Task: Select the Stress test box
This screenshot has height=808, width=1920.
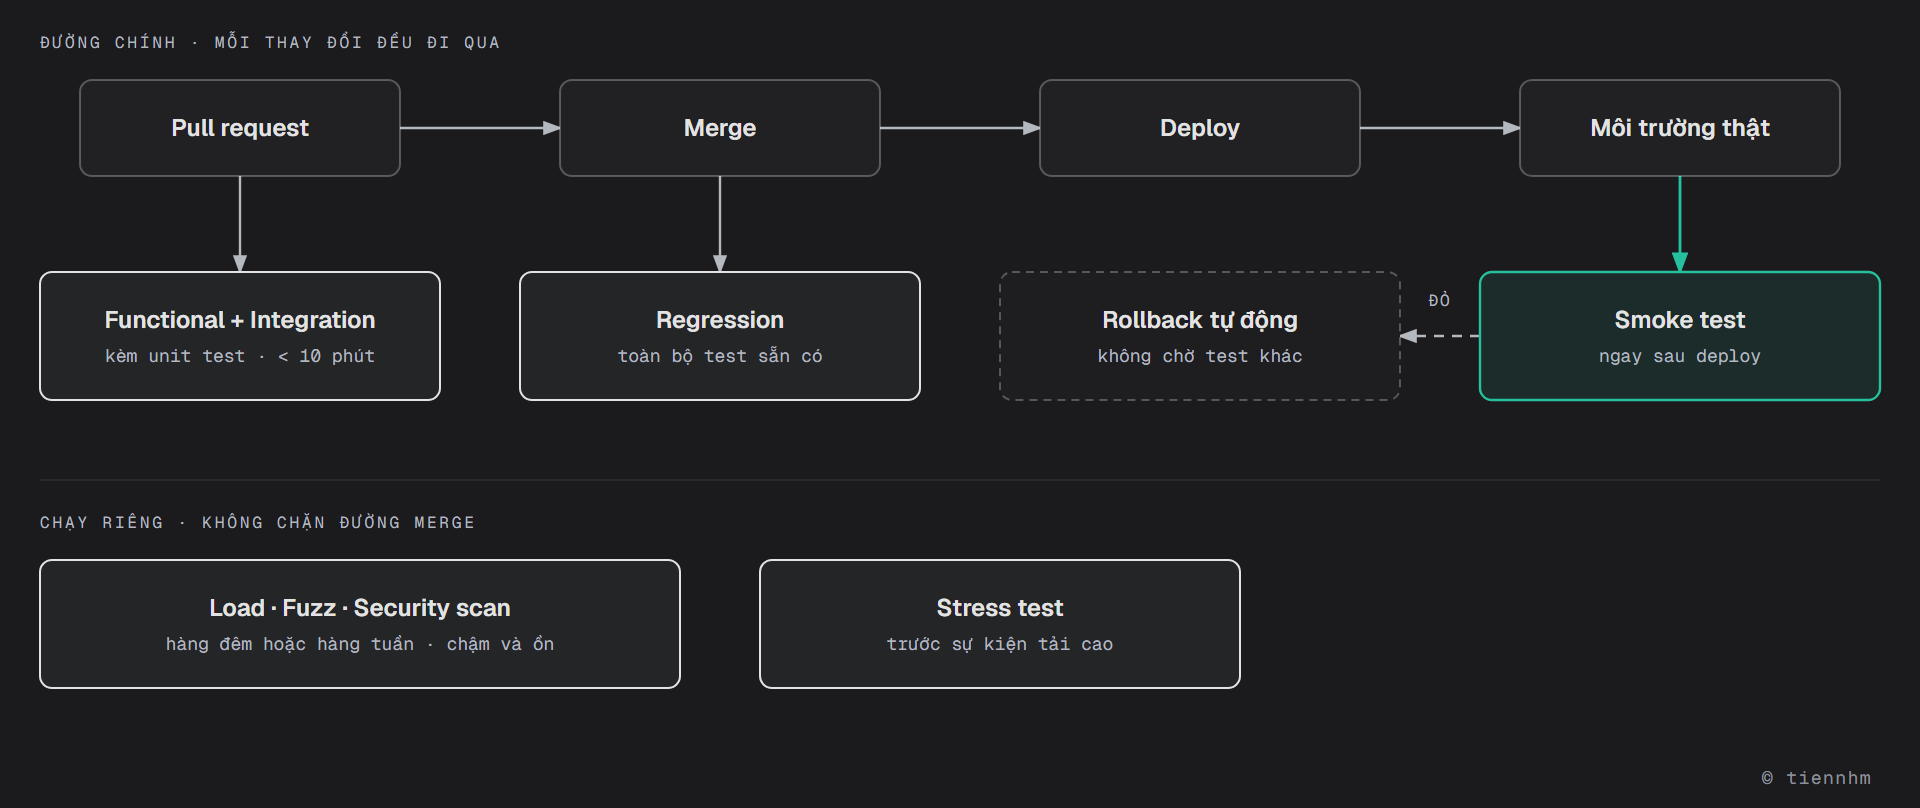Action: (x=1000, y=624)
